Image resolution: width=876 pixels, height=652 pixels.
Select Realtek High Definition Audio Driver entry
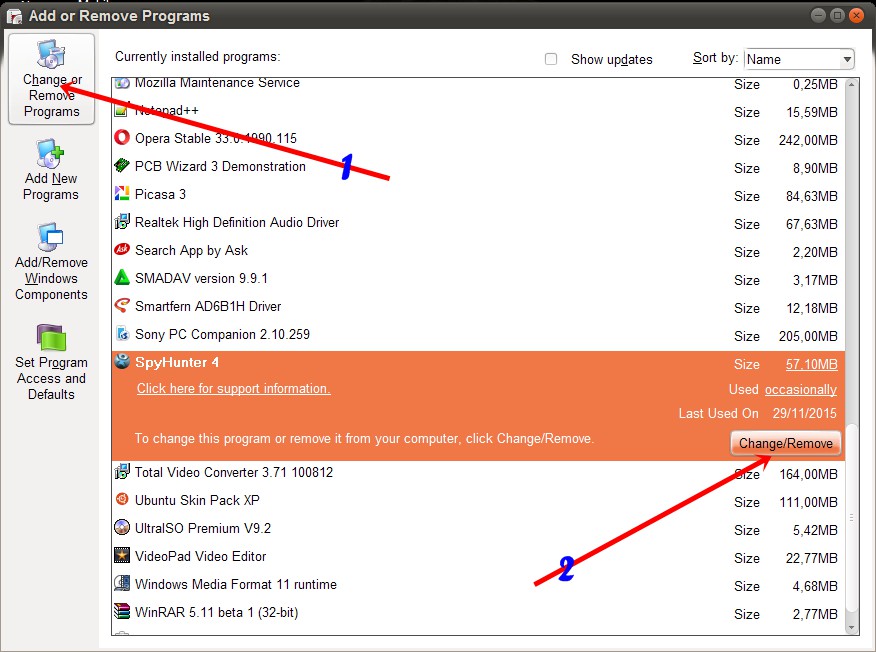(x=478, y=222)
